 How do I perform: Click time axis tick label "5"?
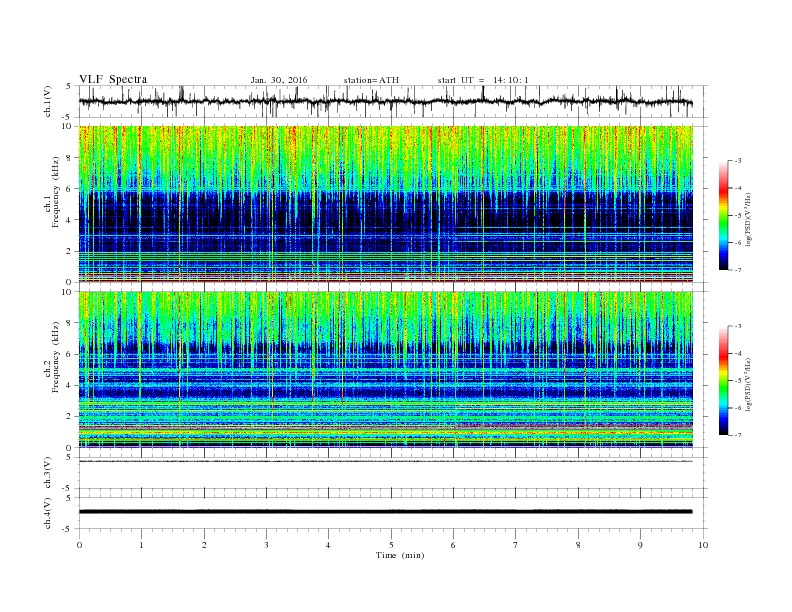pyautogui.click(x=391, y=545)
